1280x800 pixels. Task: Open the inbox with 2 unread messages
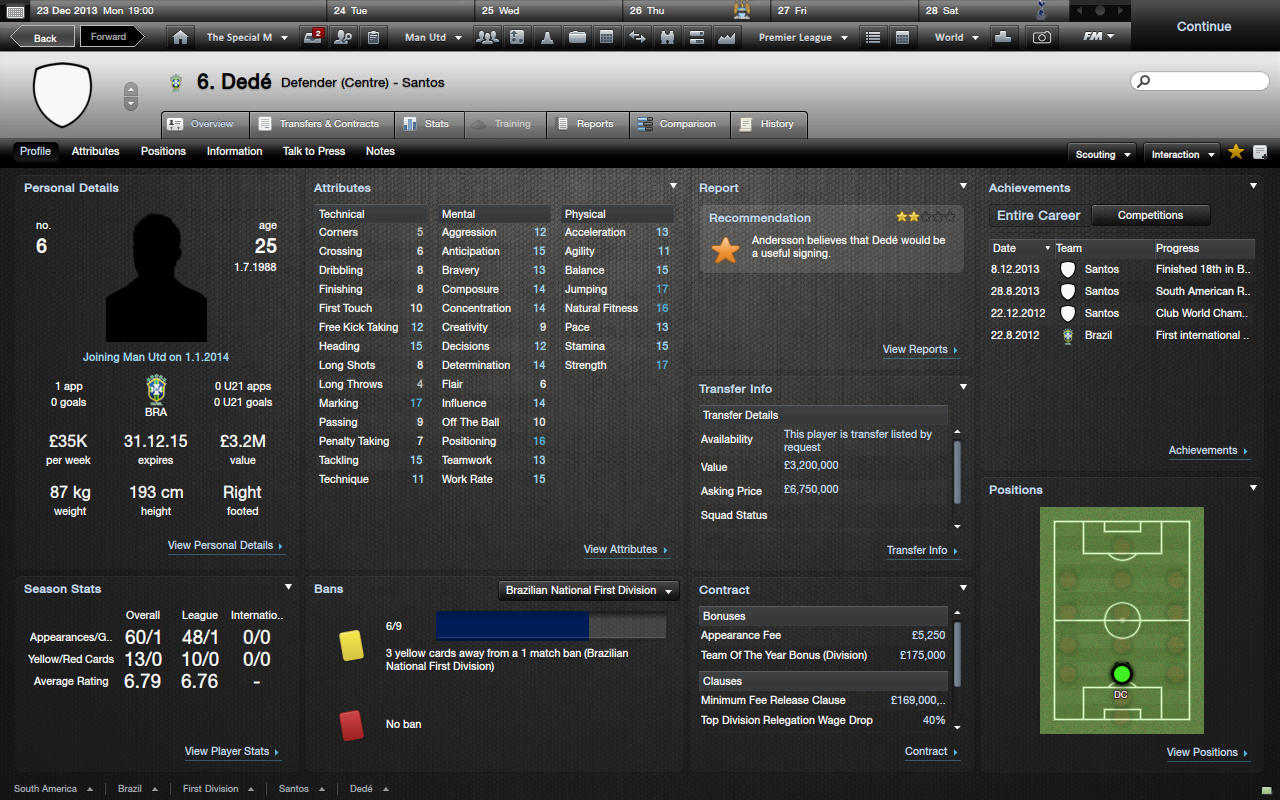click(314, 38)
